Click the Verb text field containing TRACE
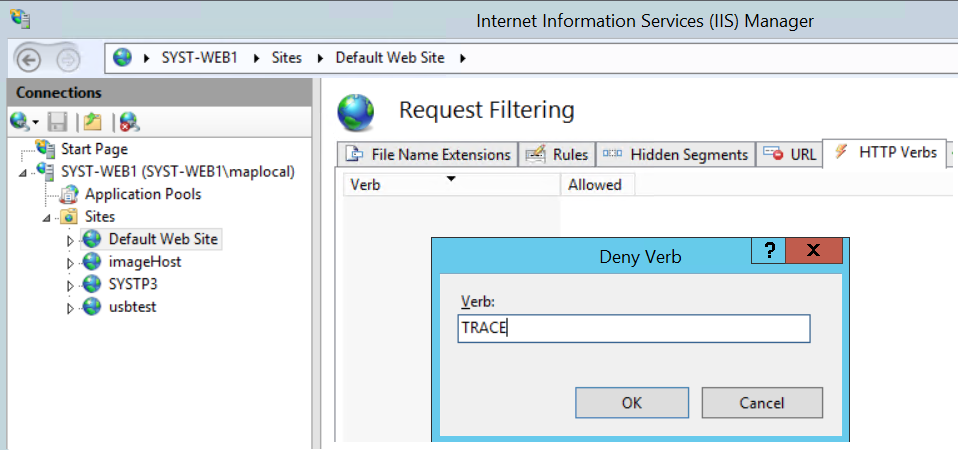The height and width of the screenshot is (450, 961). click(634, 329)
